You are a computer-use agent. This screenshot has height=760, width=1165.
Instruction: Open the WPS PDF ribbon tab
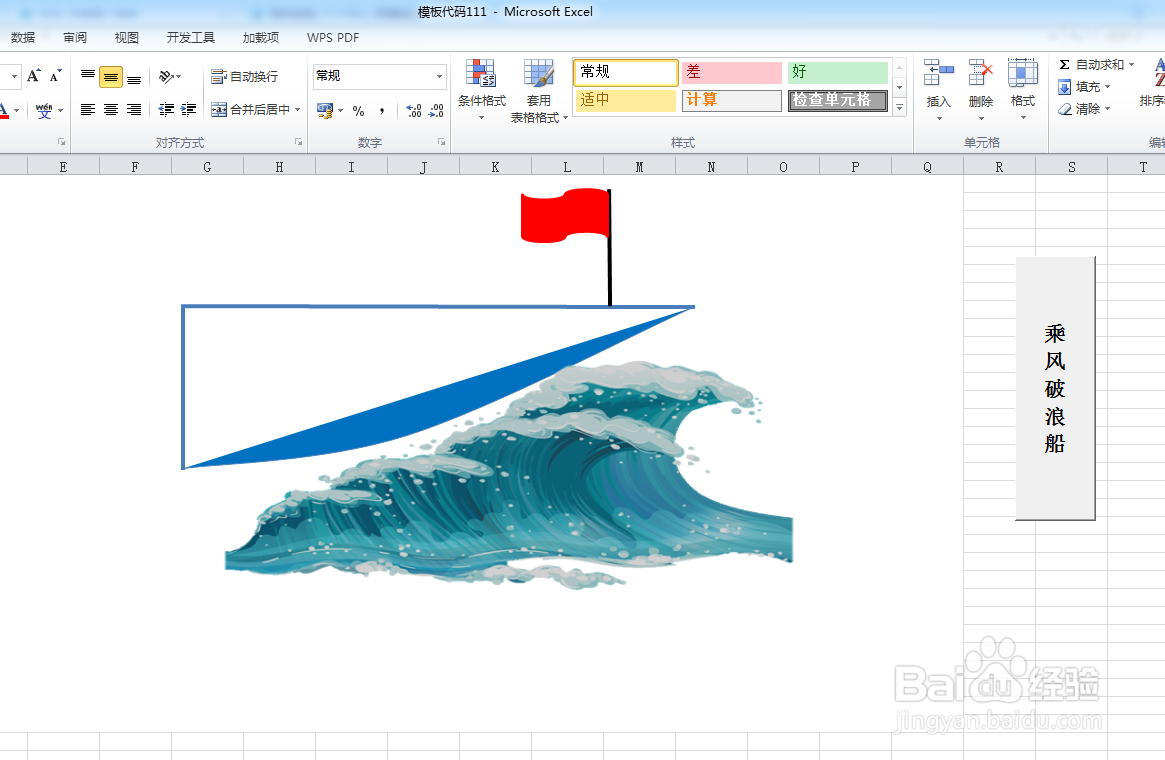[333, 37]
